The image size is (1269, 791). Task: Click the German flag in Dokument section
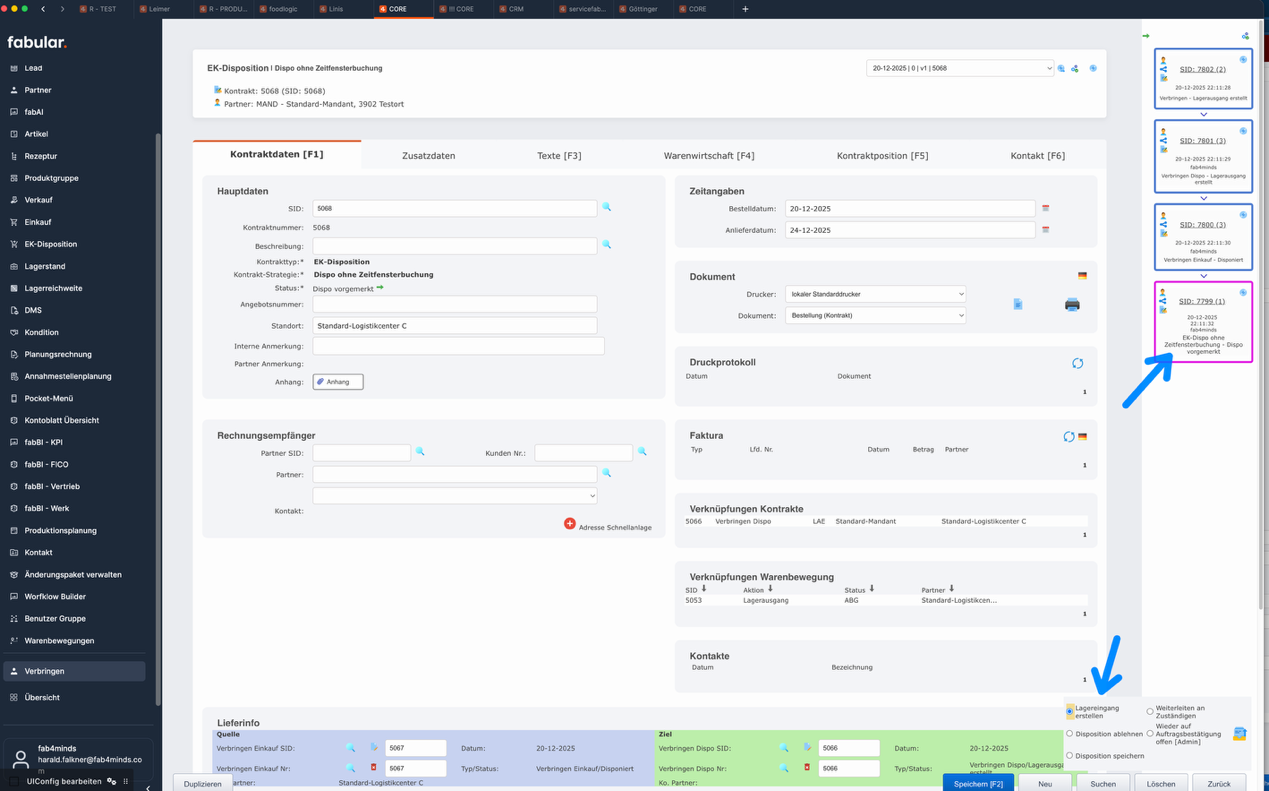click(x=1082, y=276)
